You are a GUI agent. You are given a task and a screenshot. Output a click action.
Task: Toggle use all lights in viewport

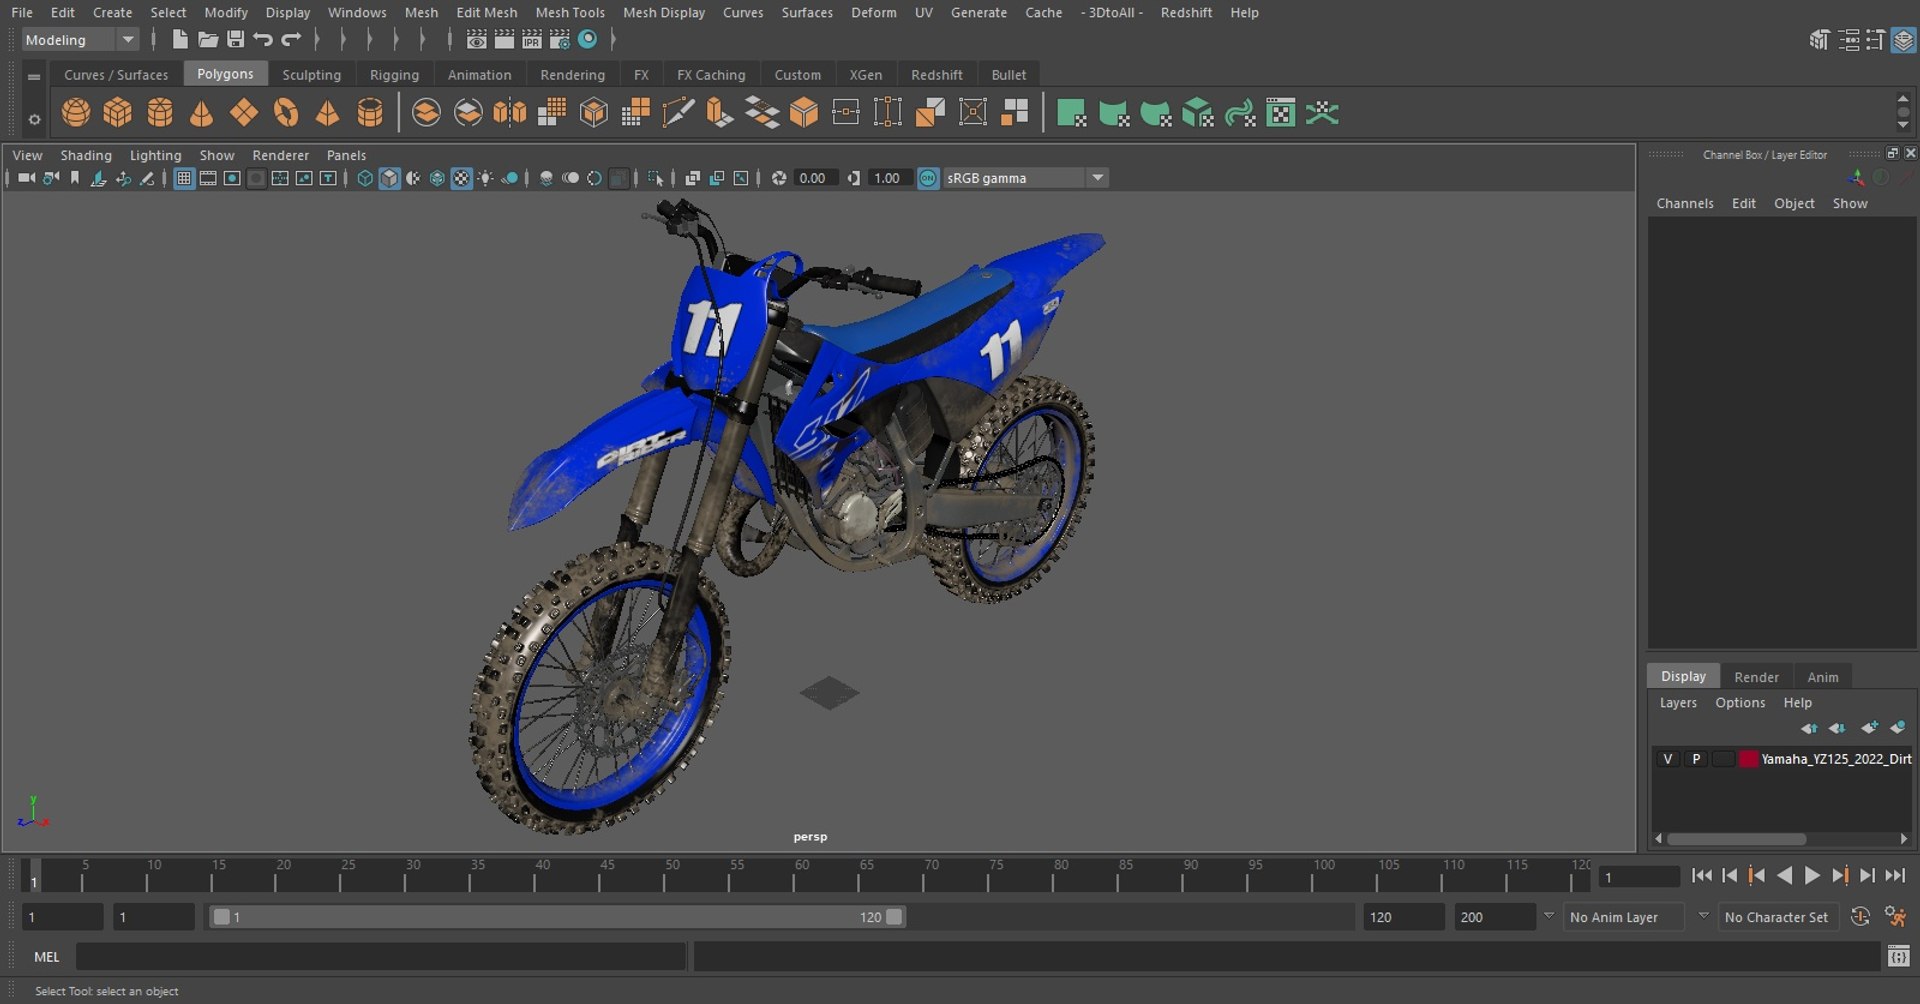click(485, 178)
